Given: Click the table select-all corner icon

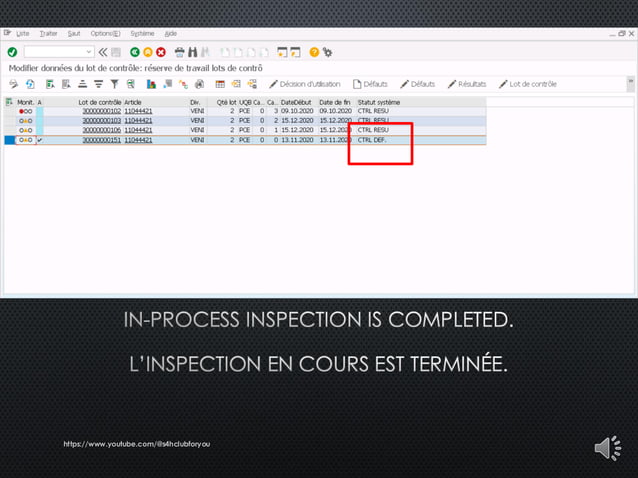Looking at the screenshot, I should (9, 102).
